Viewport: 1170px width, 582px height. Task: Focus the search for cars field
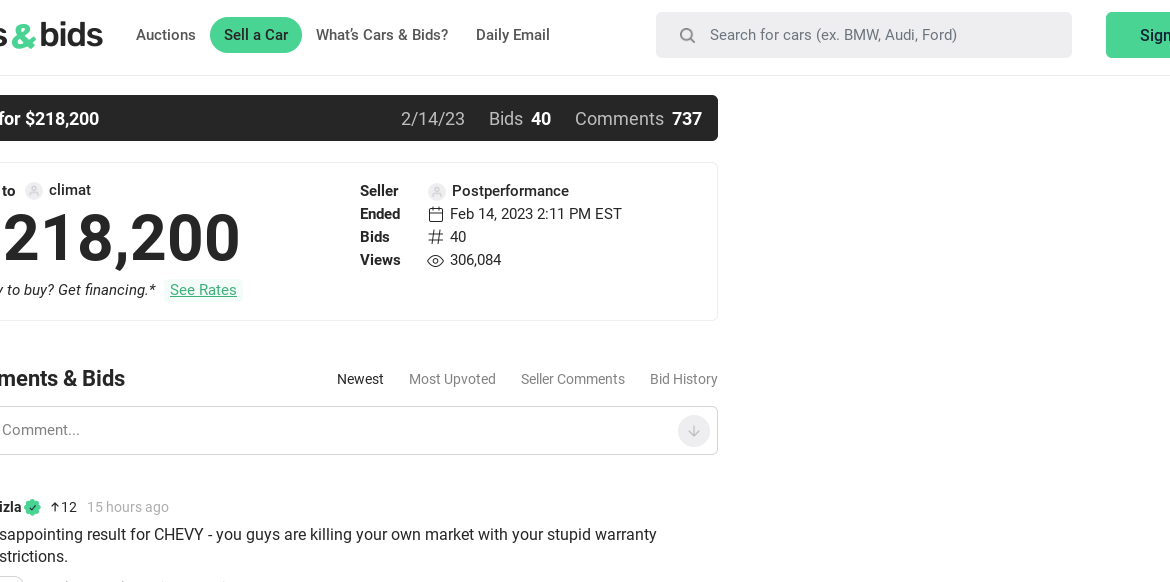tap(863, 35)
